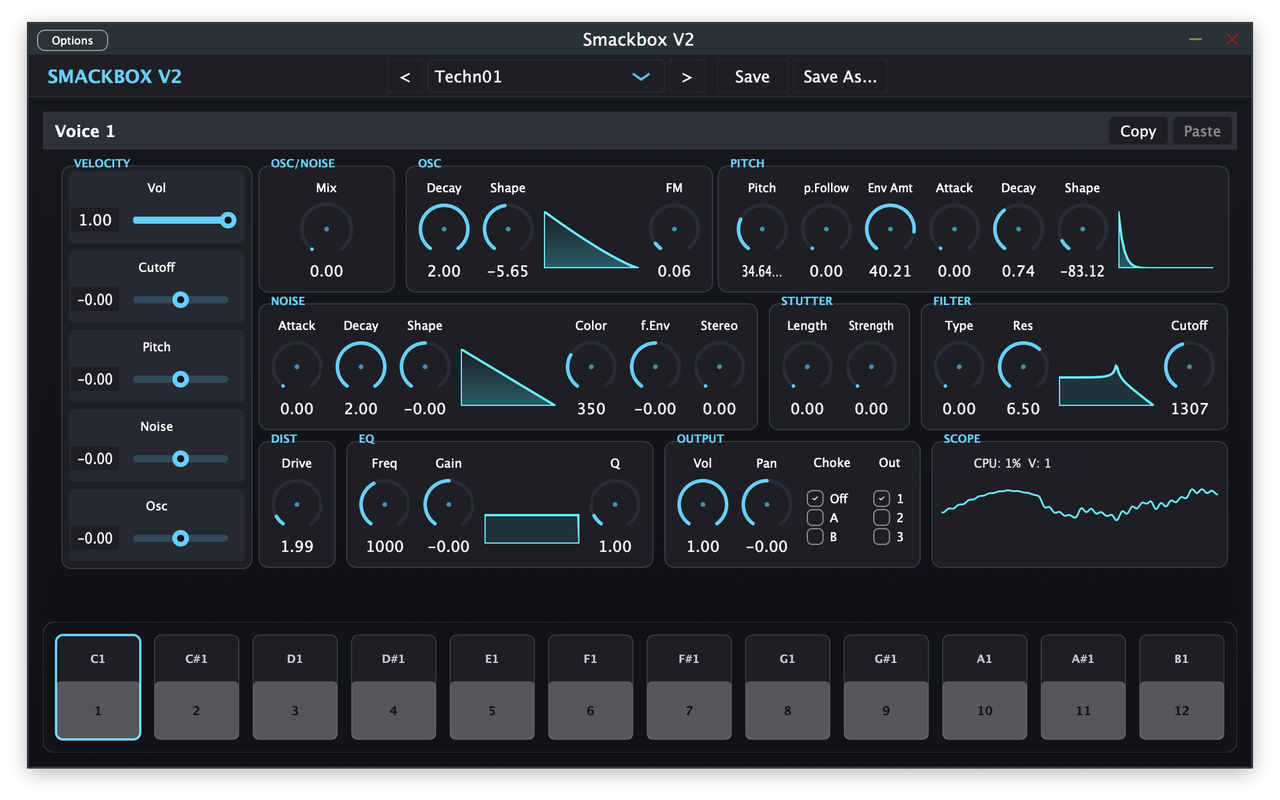Go to next preset arrow
The height and width of the screenshot is (800, 1280).
[x=686, y=77]
